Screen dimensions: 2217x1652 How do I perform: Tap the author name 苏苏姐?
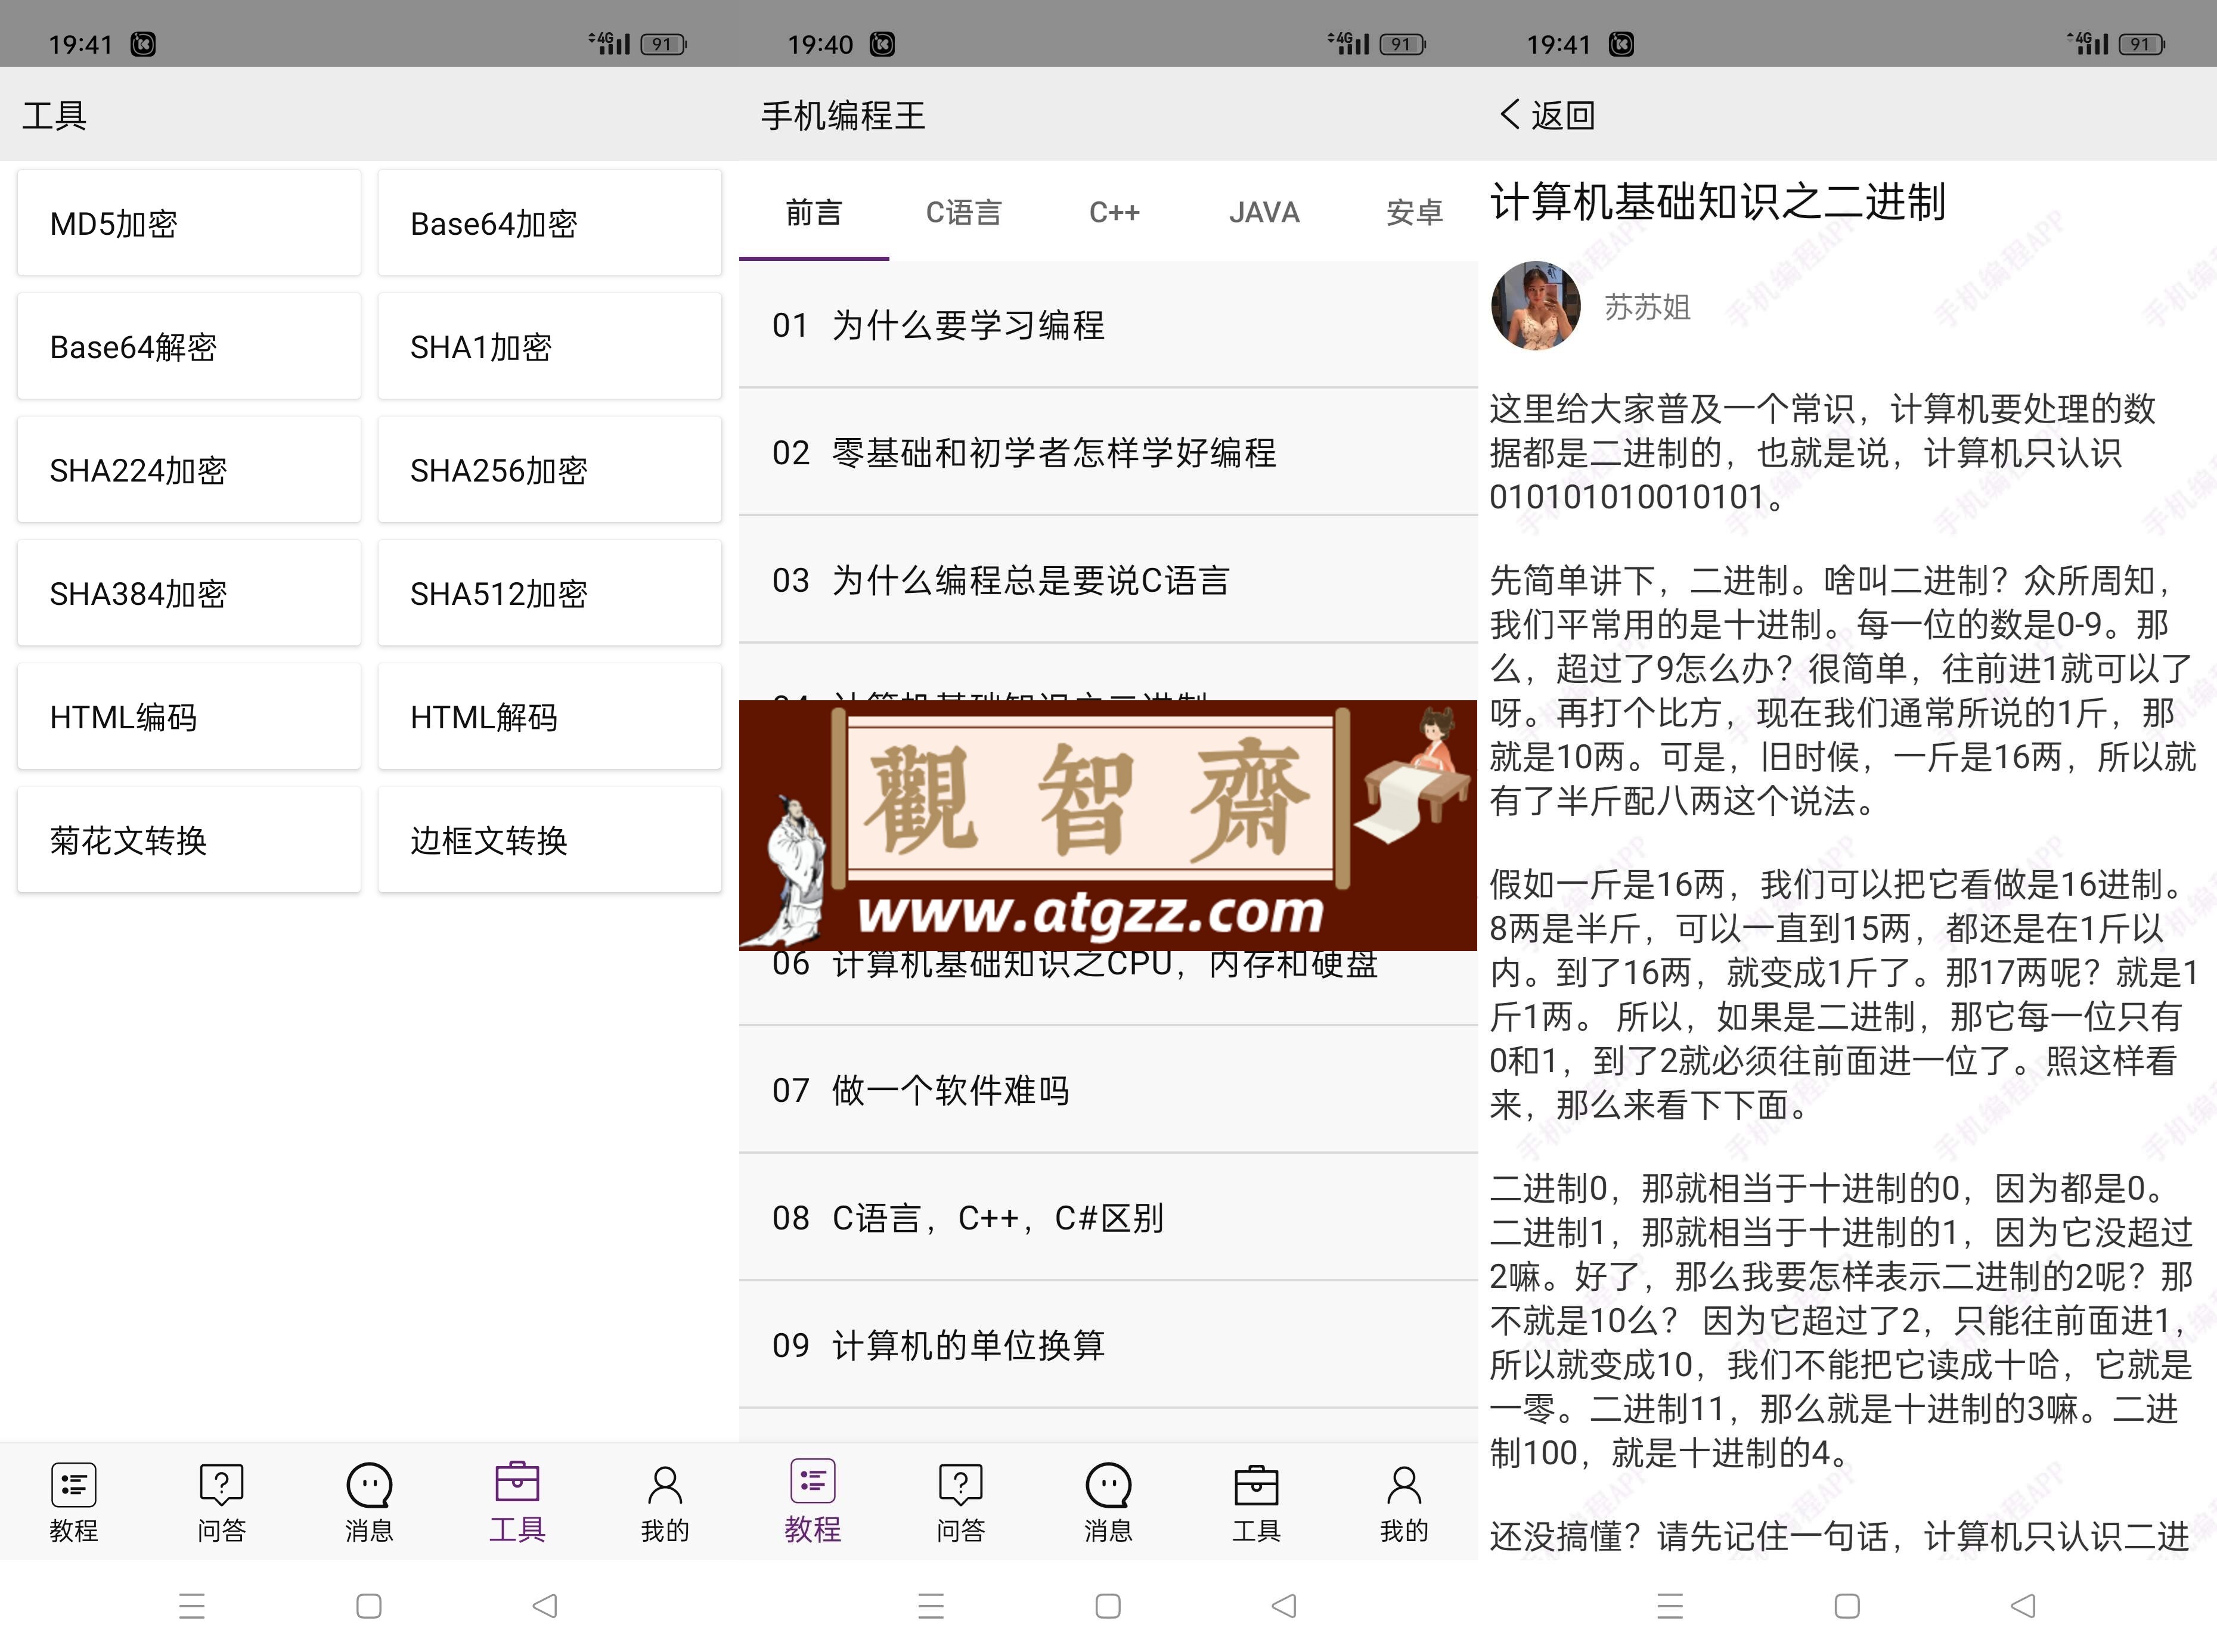tap(1647, 306)
